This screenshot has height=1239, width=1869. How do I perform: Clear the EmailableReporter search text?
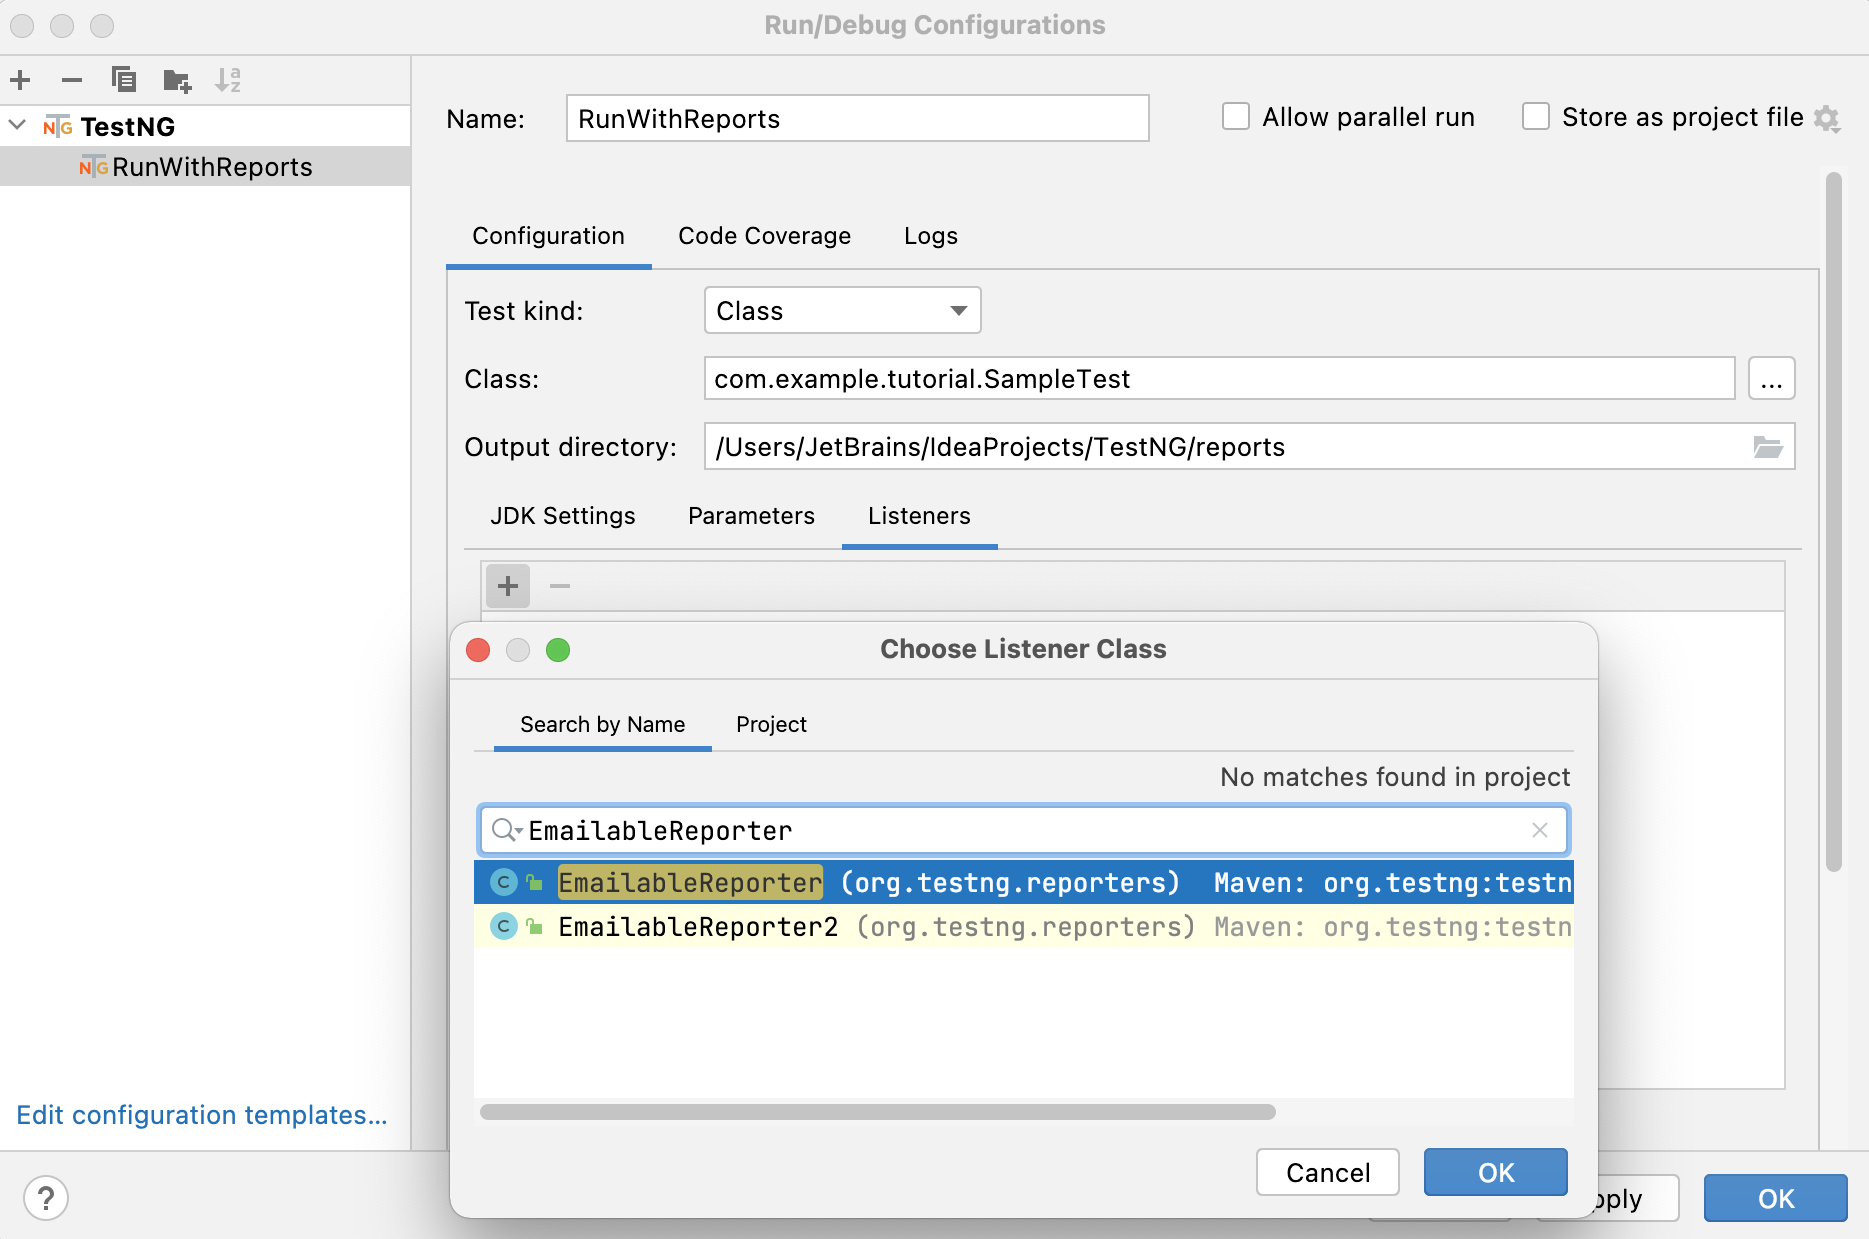(x=1540, y=830)
